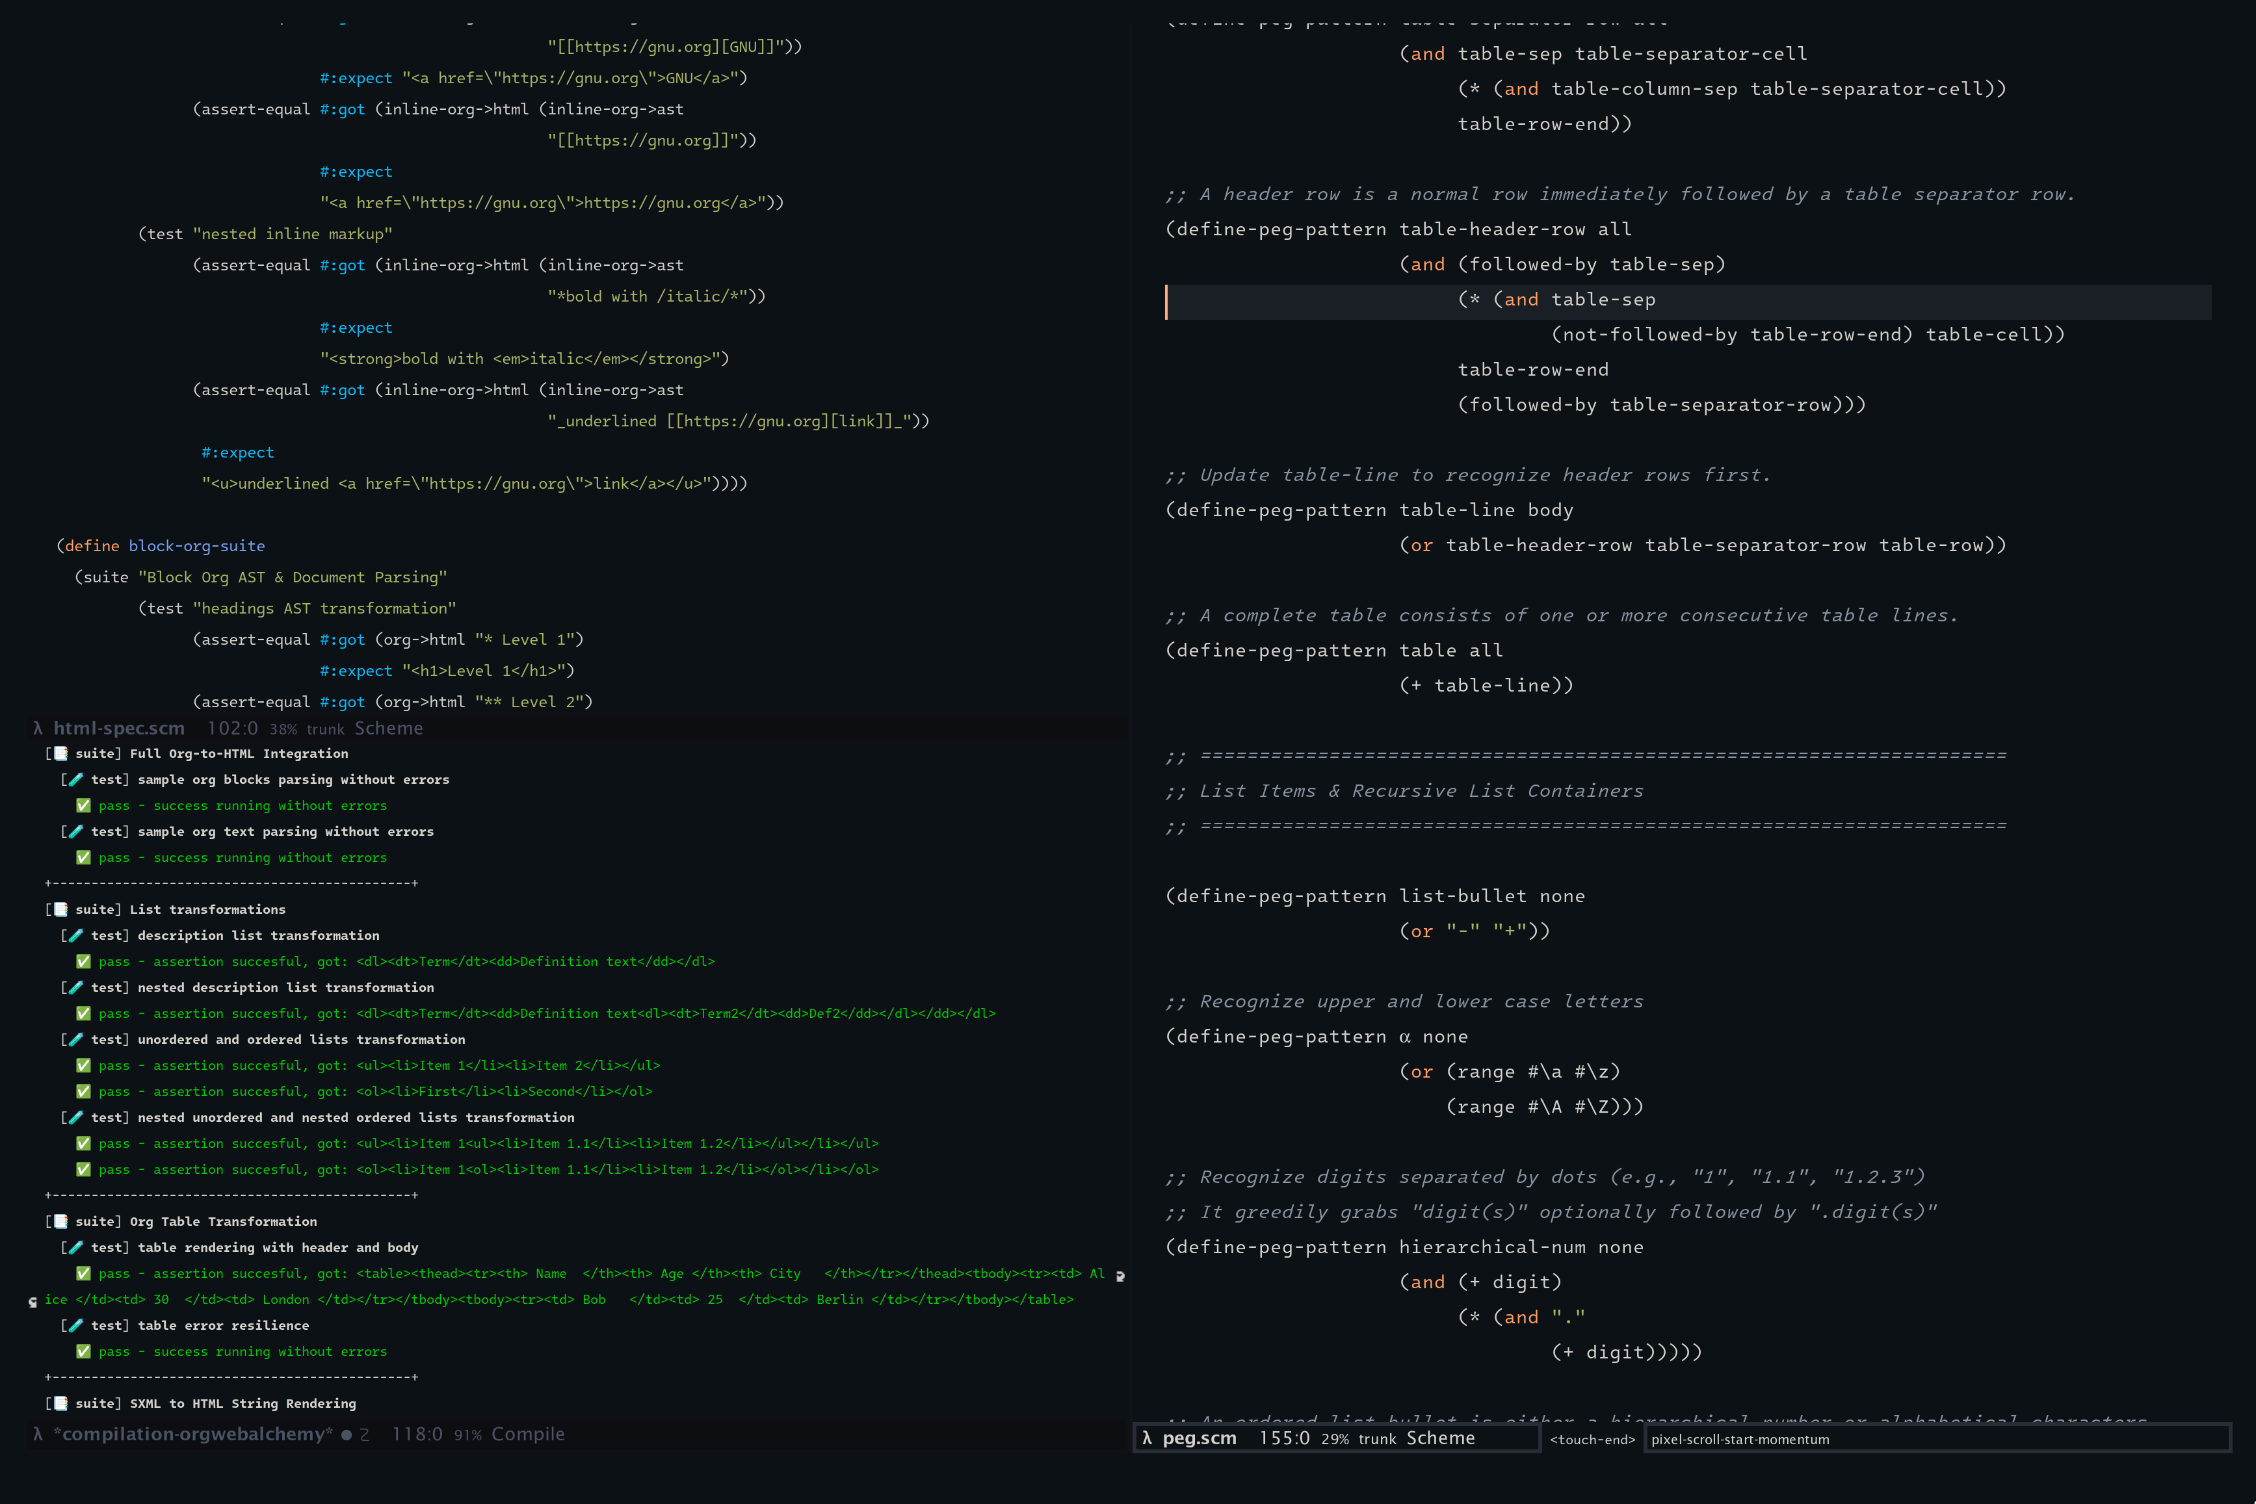The width and height of the screenshot is (2256, 1504).
Task: Click the trunk branch indicator next to peg.scm
Action: pyautogui.click(x=1377, y=1439)
